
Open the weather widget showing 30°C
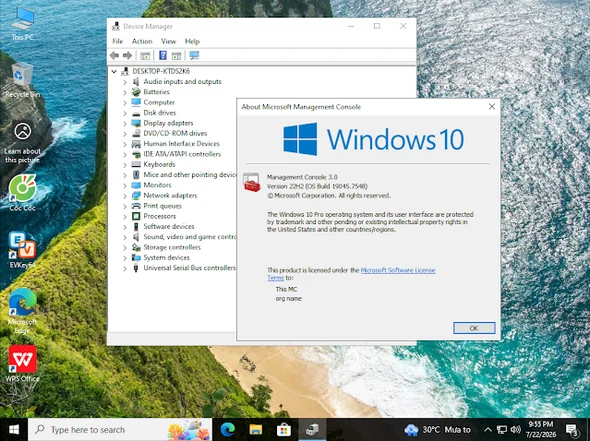[x=438, y=429]
